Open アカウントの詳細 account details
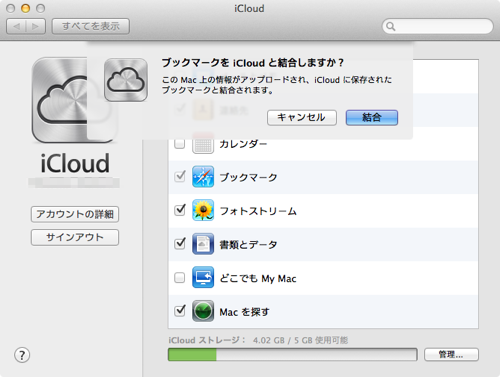 (75, 214)
